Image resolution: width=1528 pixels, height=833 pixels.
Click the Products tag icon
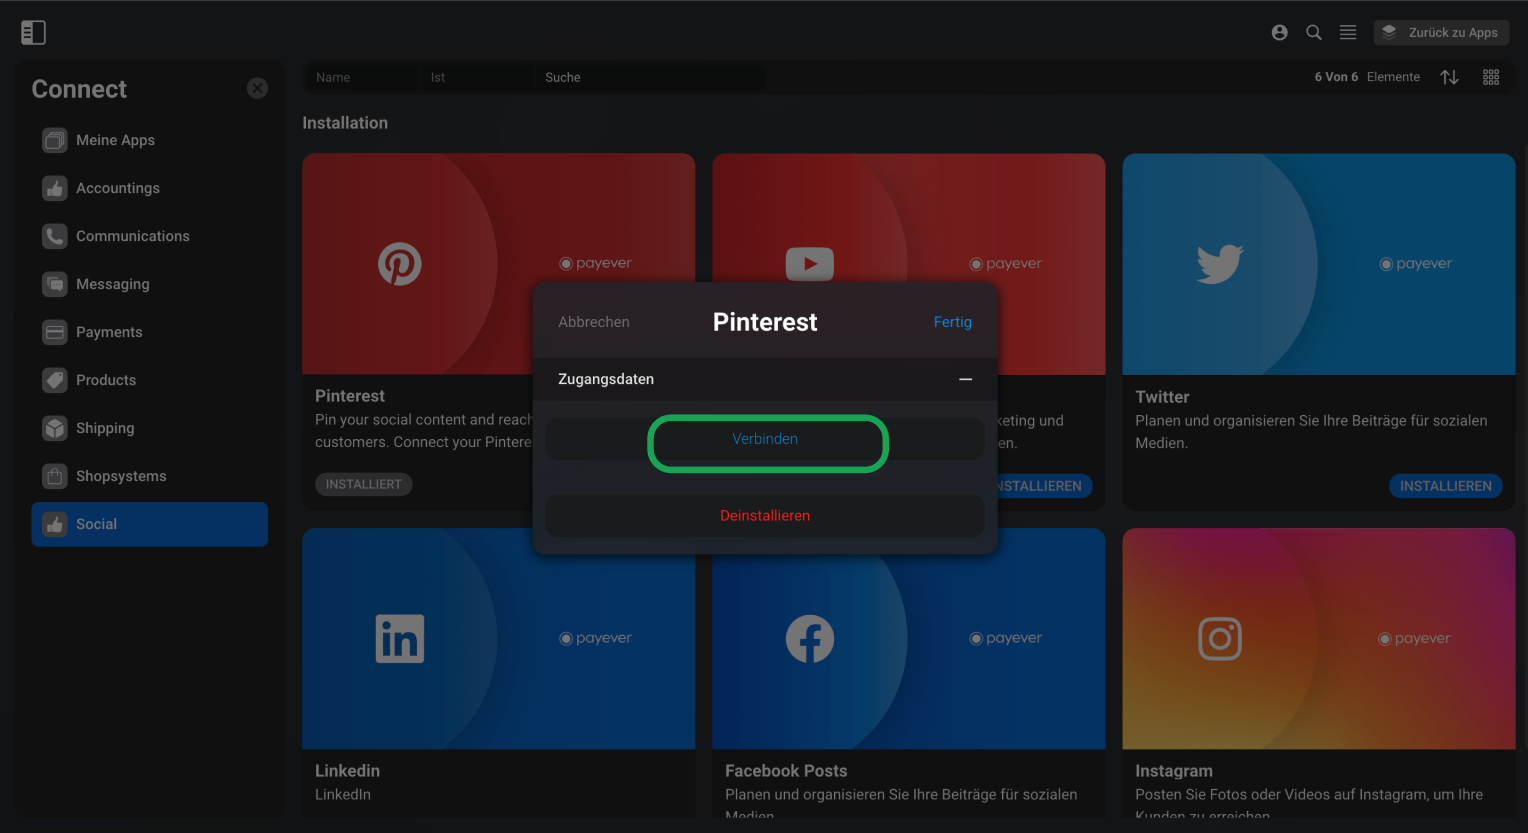tap(55, 380)
